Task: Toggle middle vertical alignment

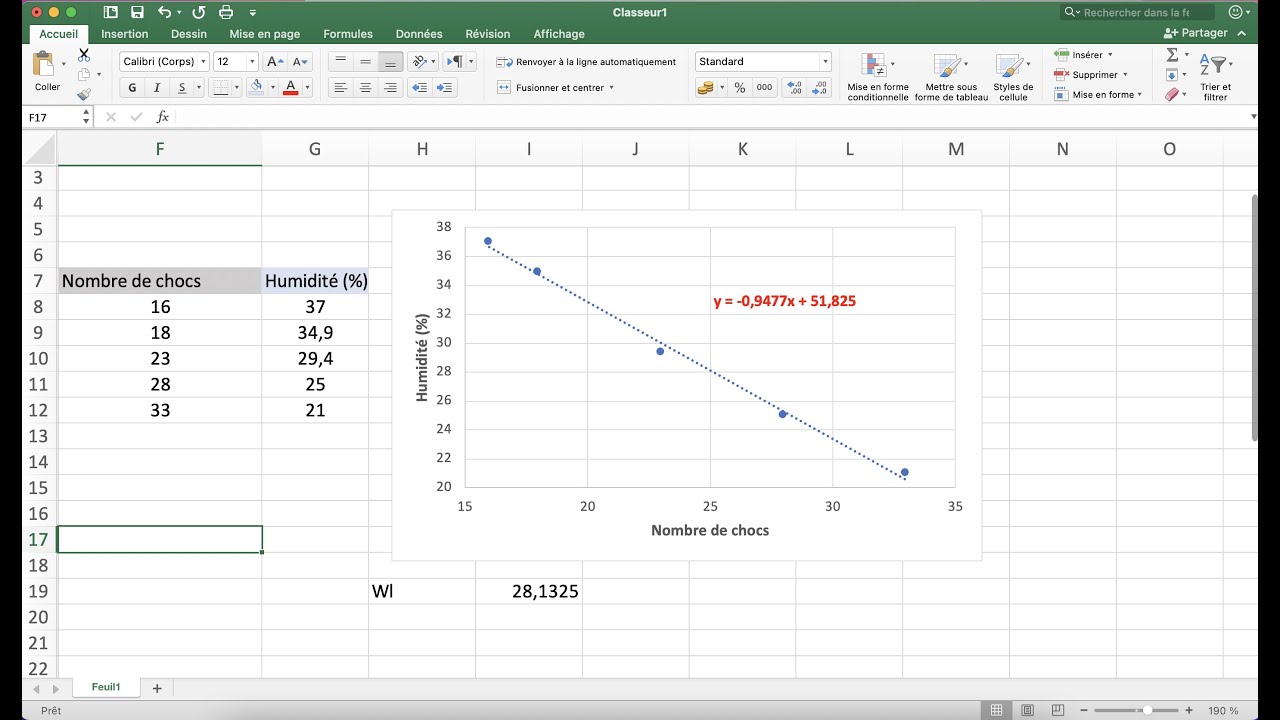Action: (x=366, y=61)
